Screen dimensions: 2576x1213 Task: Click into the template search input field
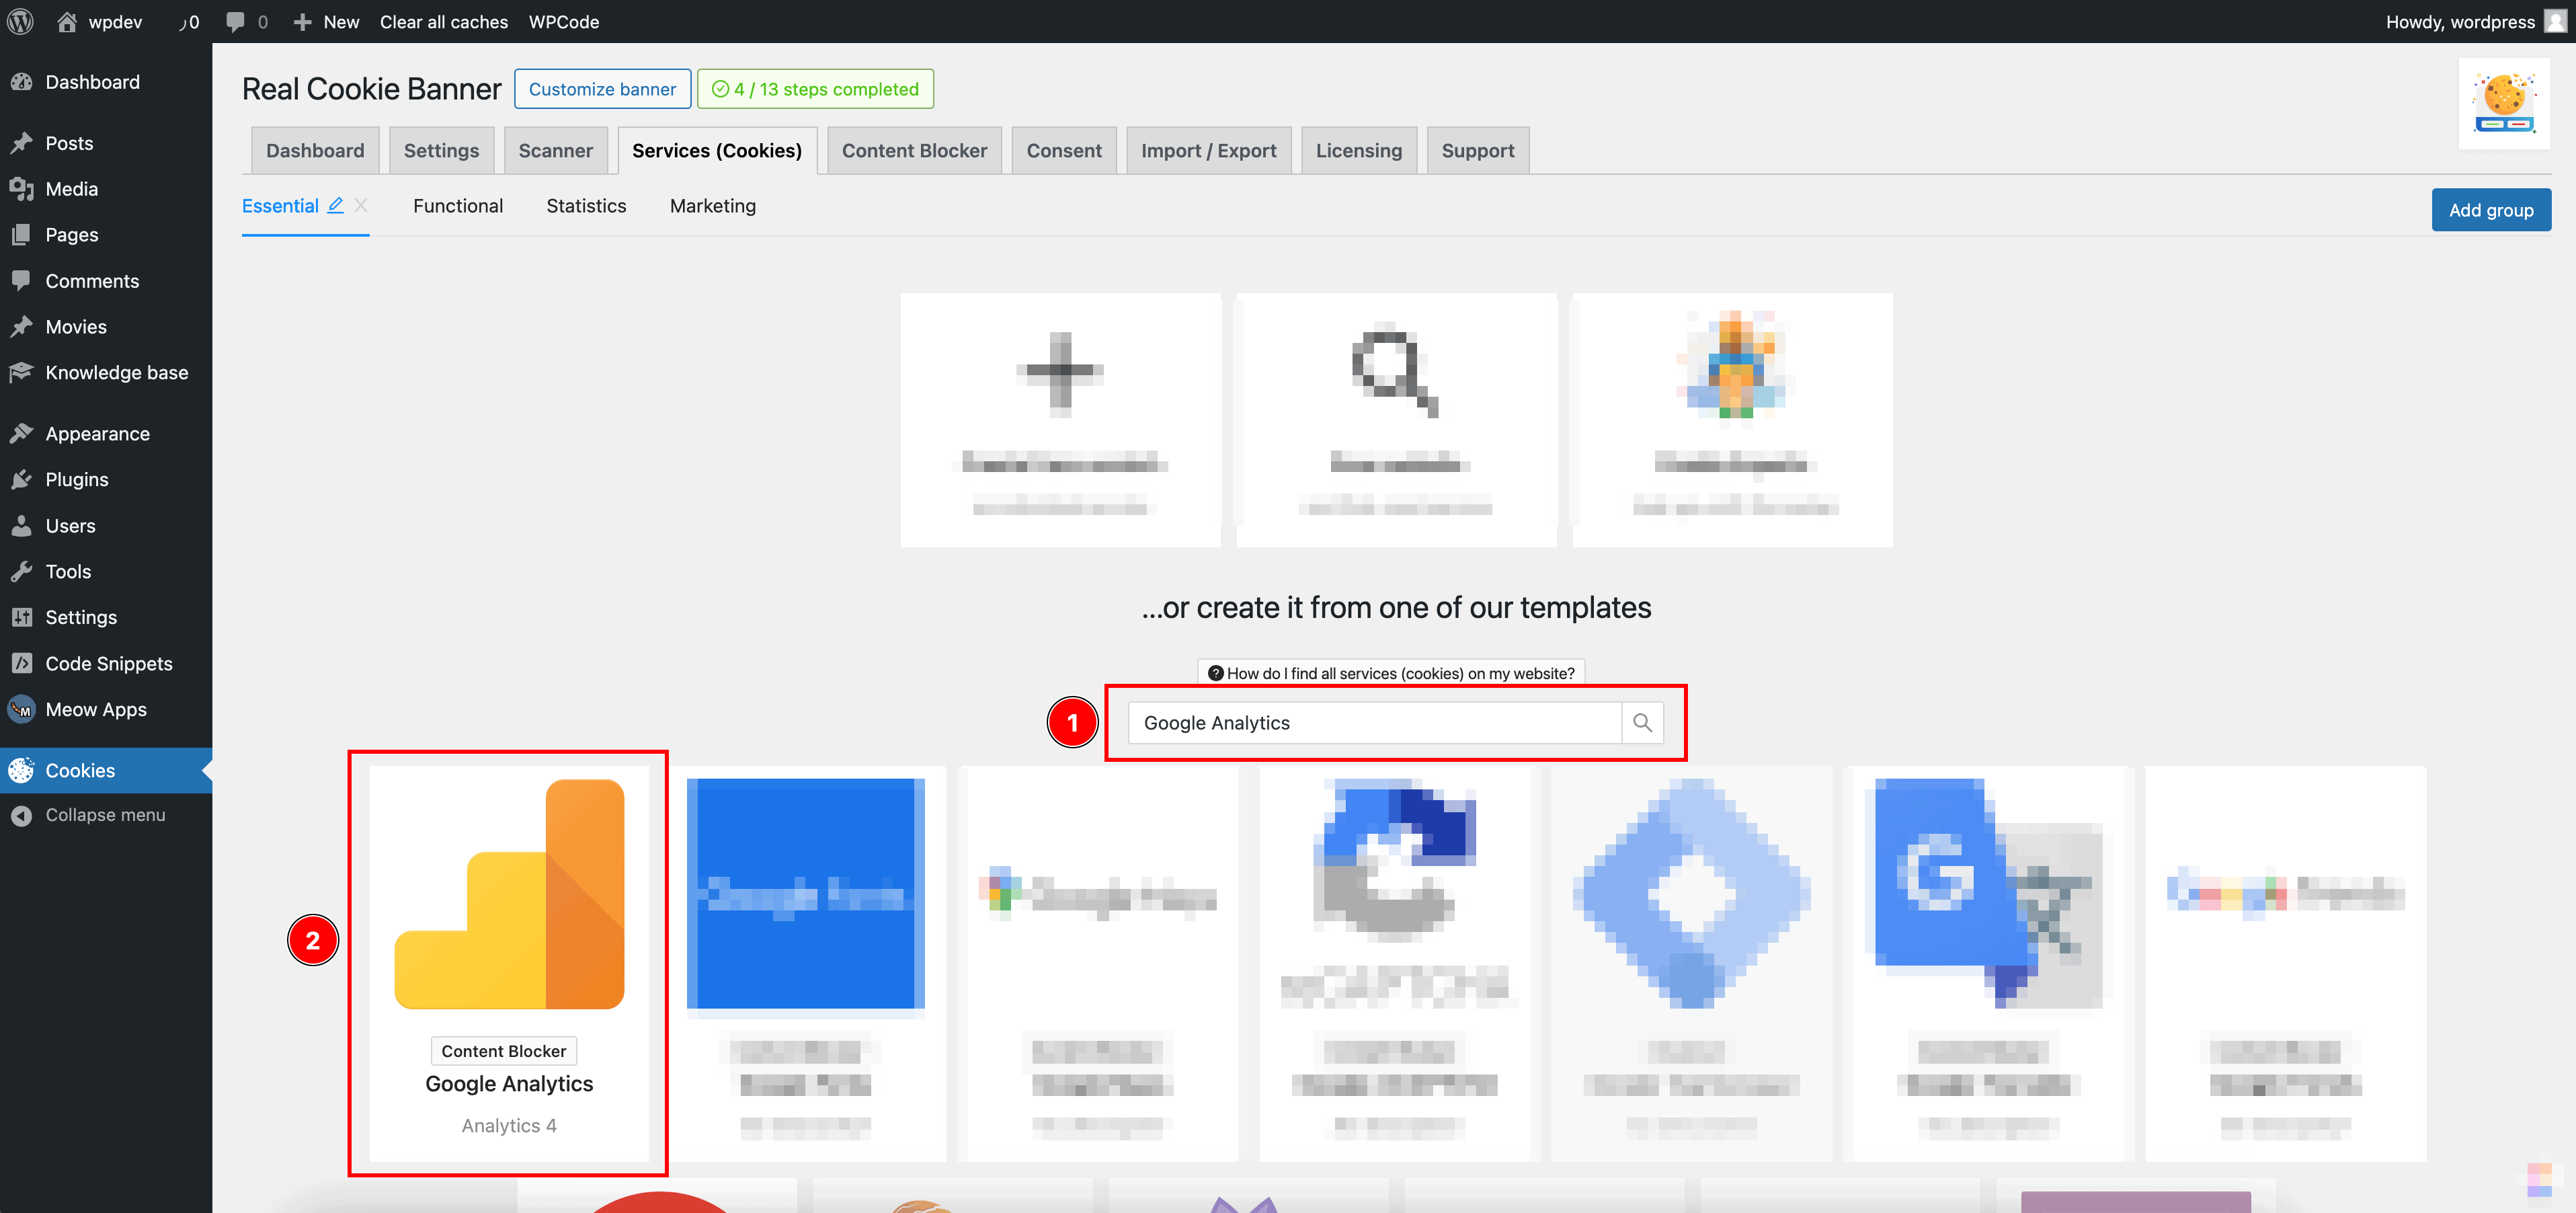pyautogui.click(x=1373, y=722)
